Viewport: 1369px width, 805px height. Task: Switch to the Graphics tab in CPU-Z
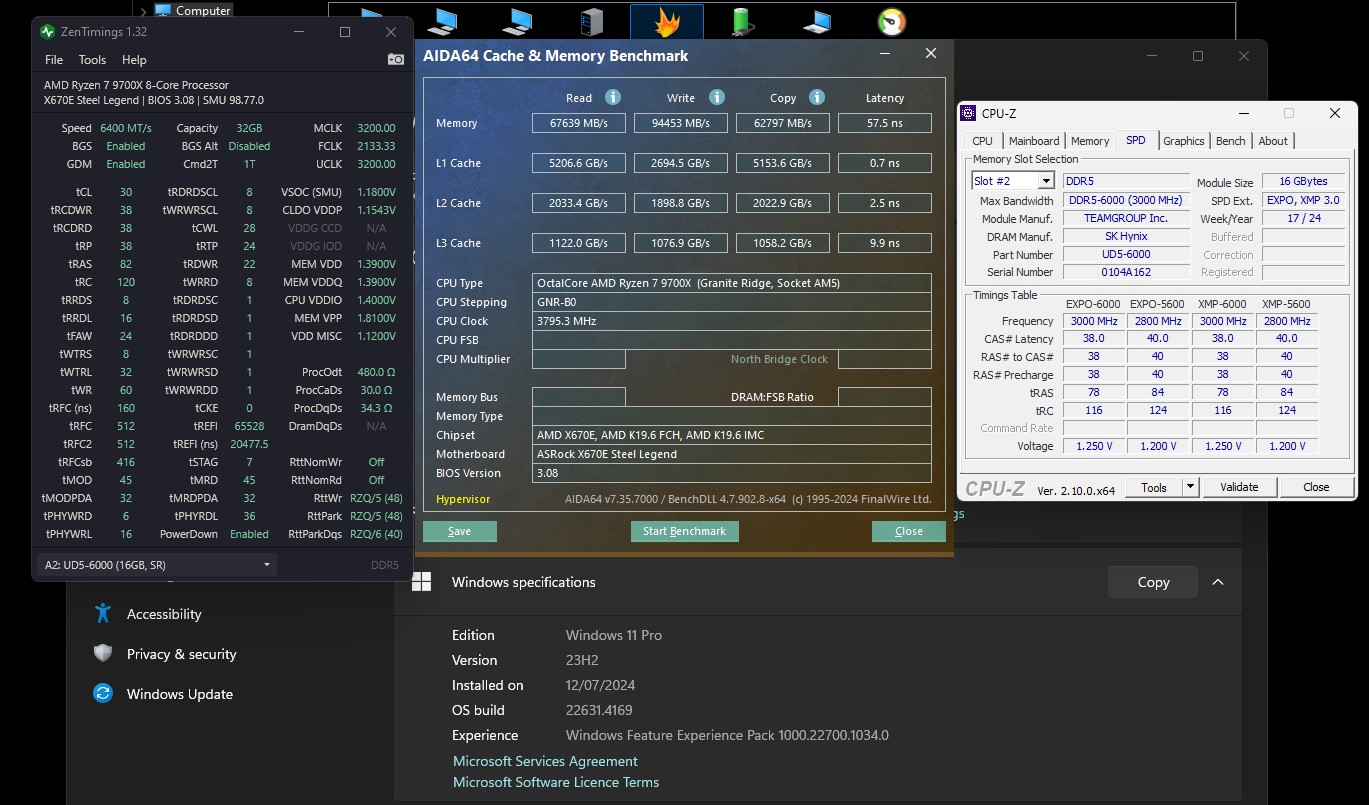click(1184, 141)
